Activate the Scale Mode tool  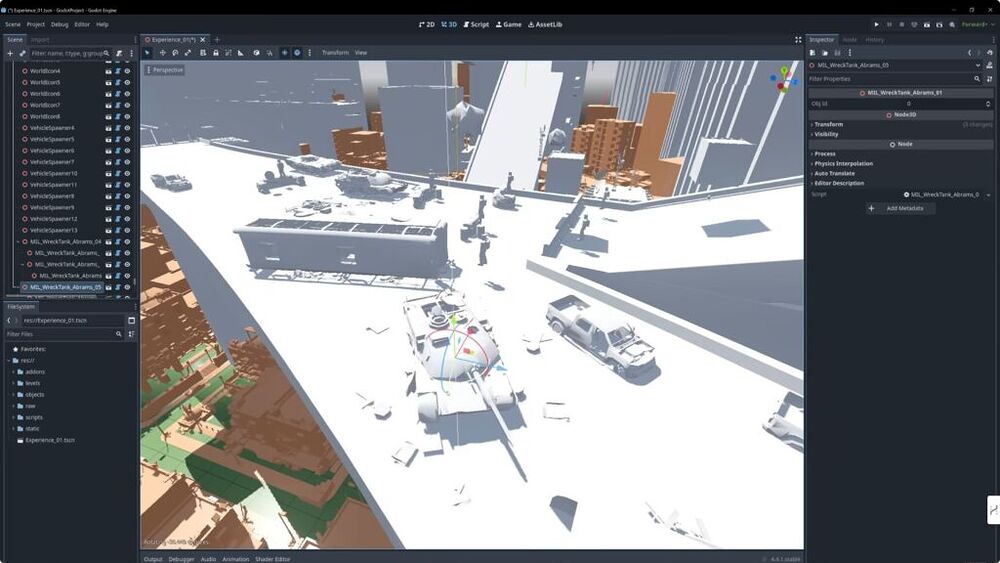point(188,53)
